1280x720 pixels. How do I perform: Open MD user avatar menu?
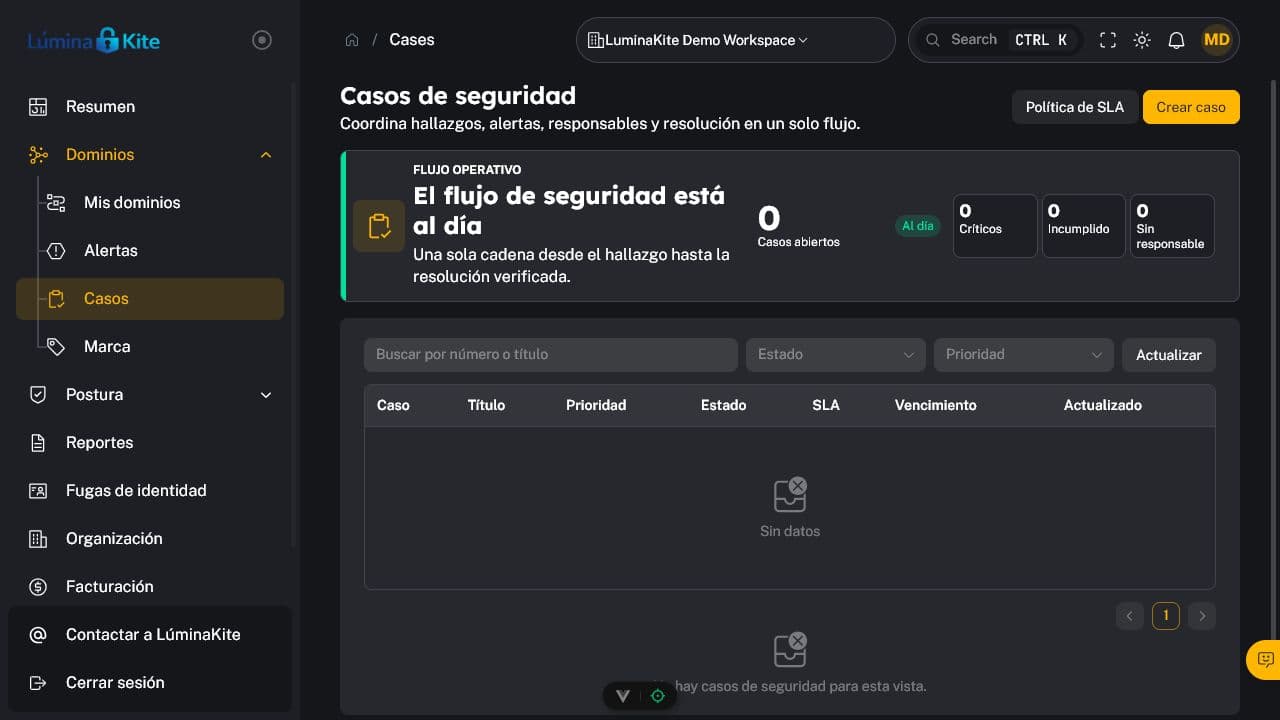pyautogui.click(x=1217, y=40)
